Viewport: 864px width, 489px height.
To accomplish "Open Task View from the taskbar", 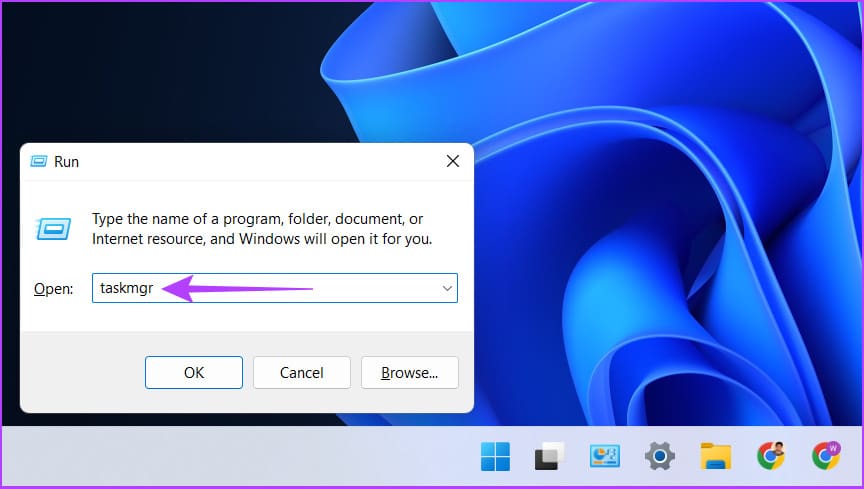I will click(549, 456).
